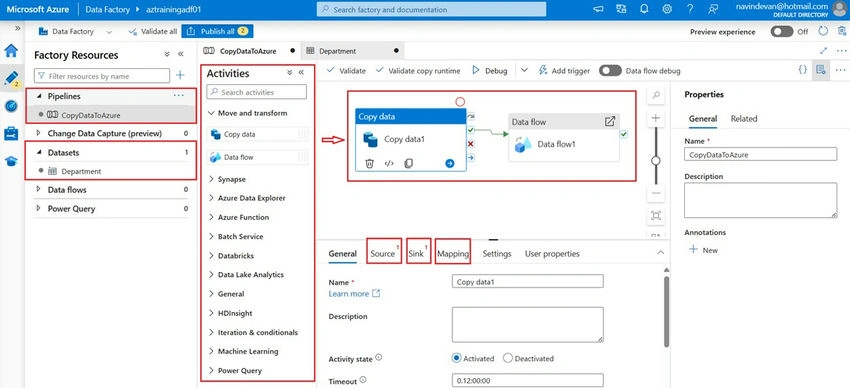This screenshot has height=388, width=850.
Task: Expand the Data flows section
Action: click(38, 190)
